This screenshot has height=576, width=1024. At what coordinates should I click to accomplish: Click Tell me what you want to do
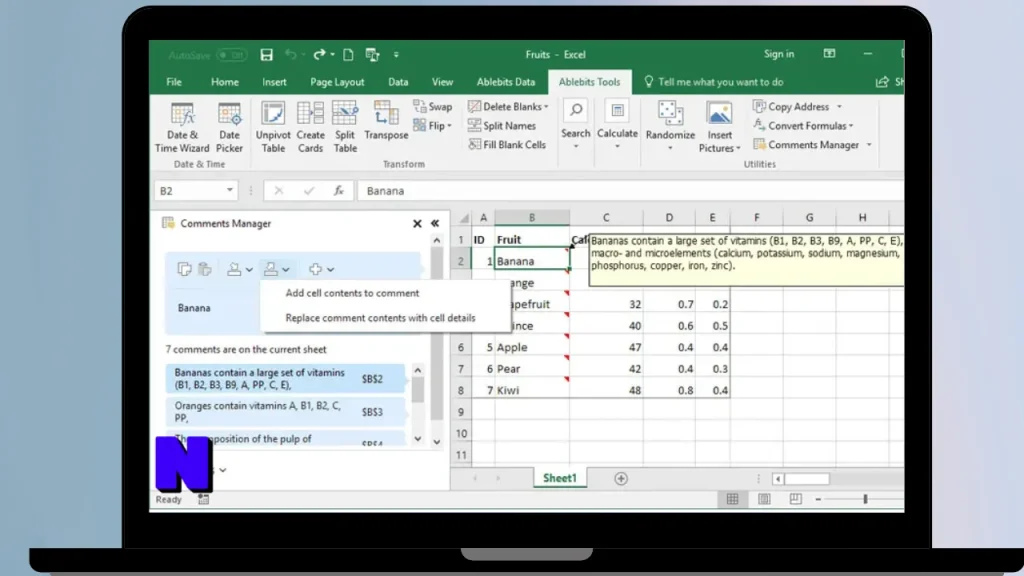pyautogui.click(x=714, y=82)
